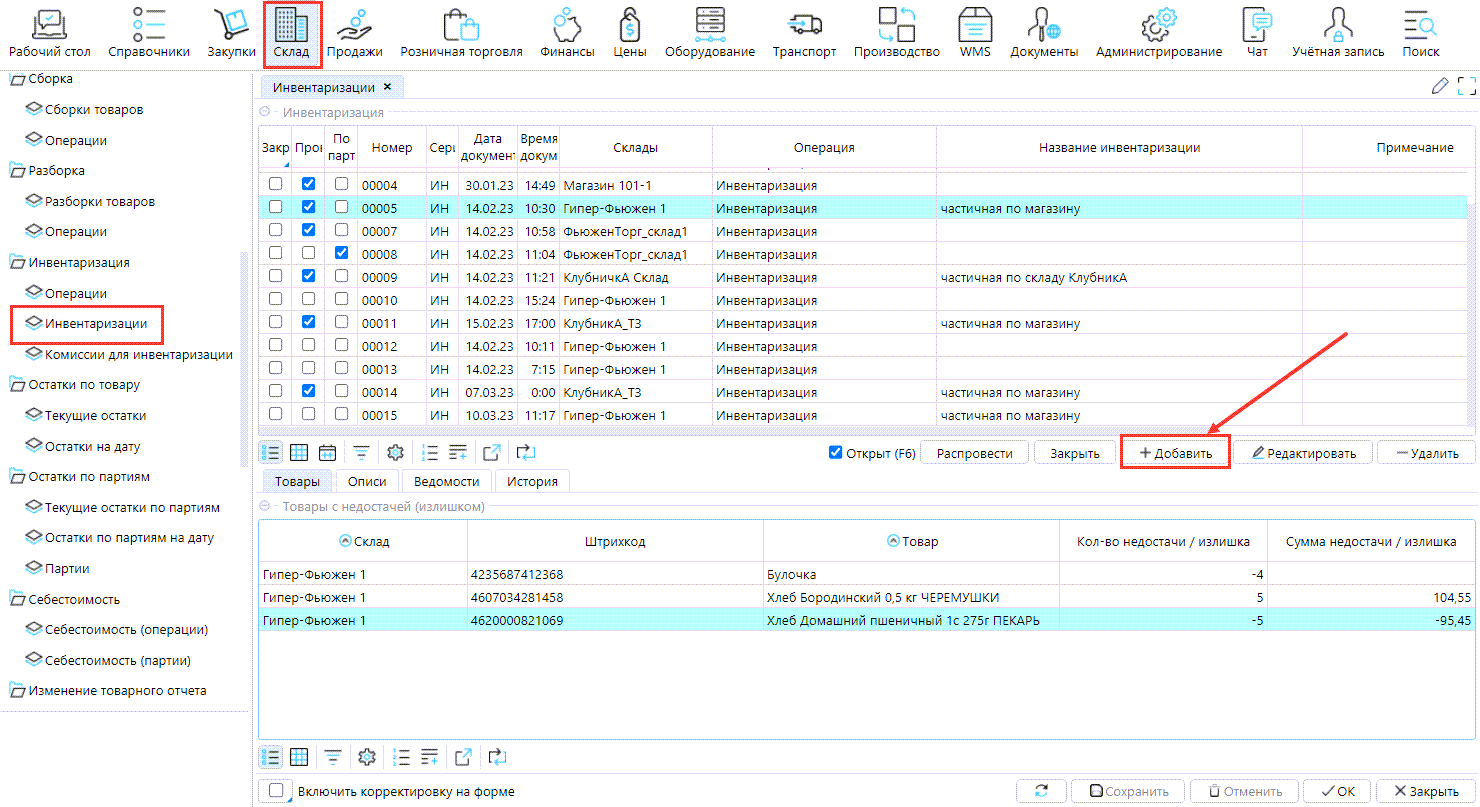
Task: Open the Розничная торговля module
Action: [461, 34]
